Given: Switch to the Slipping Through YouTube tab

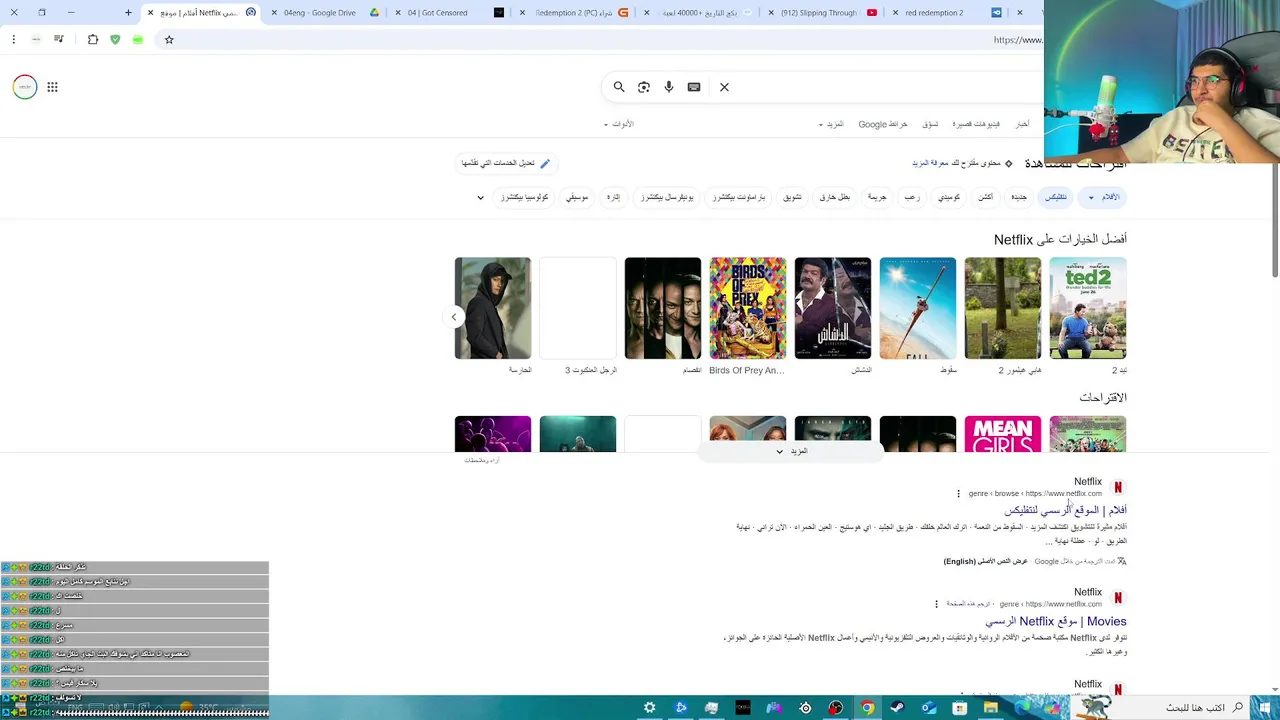Looking at the screenshot, I should pos(820,13).
